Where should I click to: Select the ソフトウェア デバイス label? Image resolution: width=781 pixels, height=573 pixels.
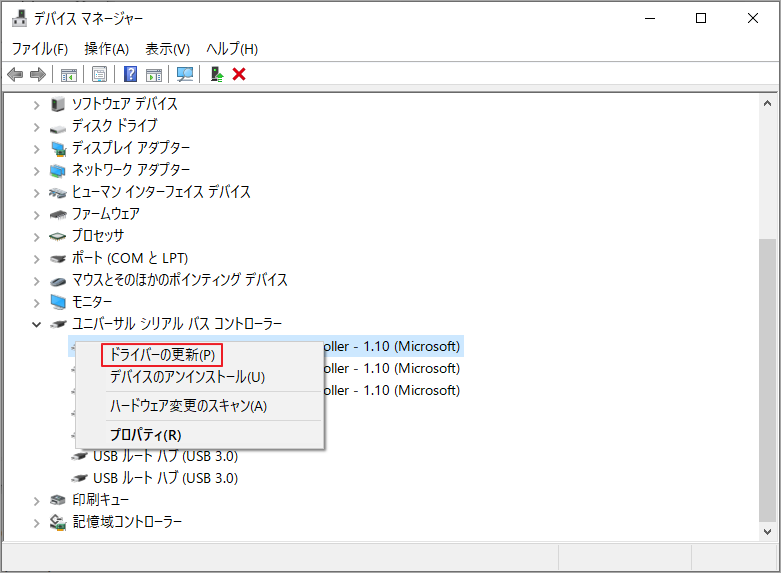pyautogui.click(x=125, y=104)
